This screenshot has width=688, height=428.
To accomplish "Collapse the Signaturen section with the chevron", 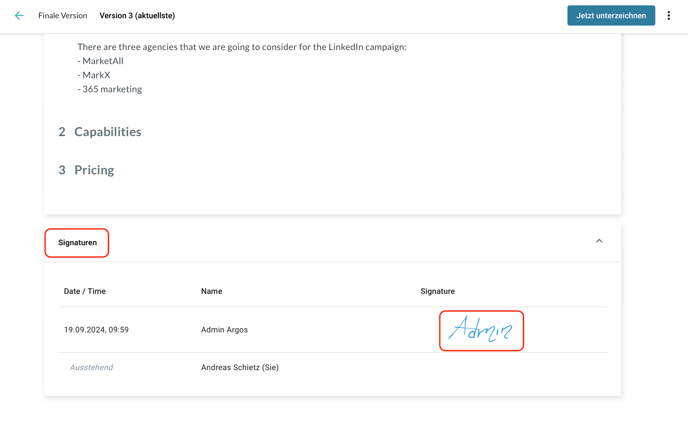I will tap(599, 241).
